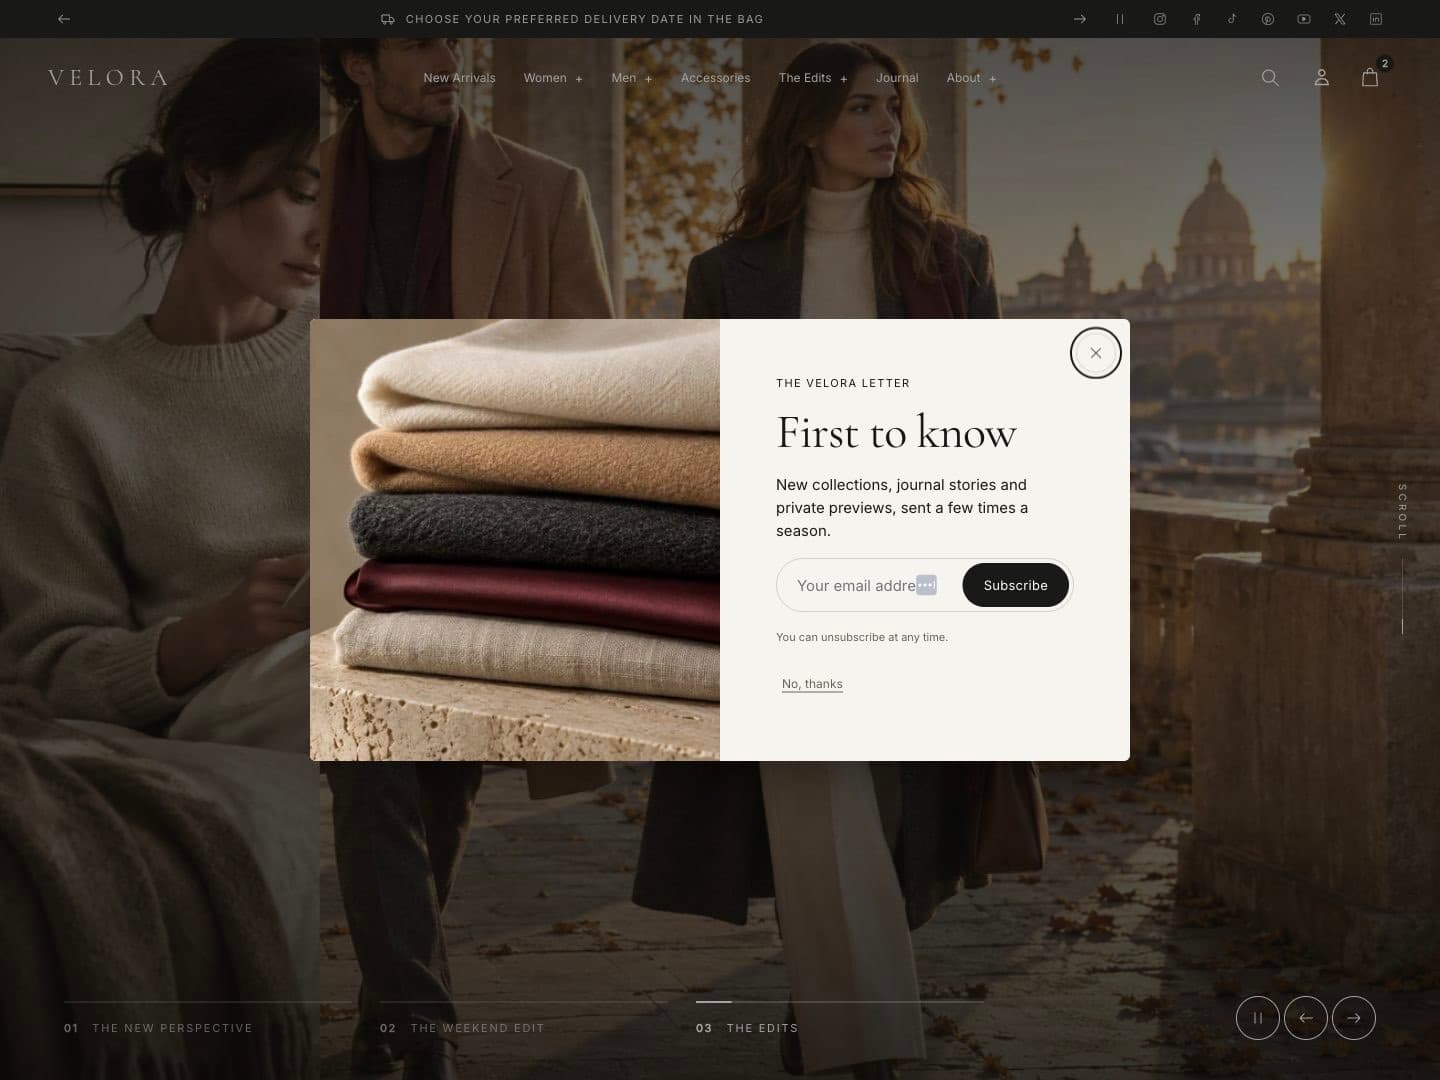The width and height of the screenshot is (1440, 1080).
Task: Open the account sign-in icon
Action: [x=1321, y=78]
